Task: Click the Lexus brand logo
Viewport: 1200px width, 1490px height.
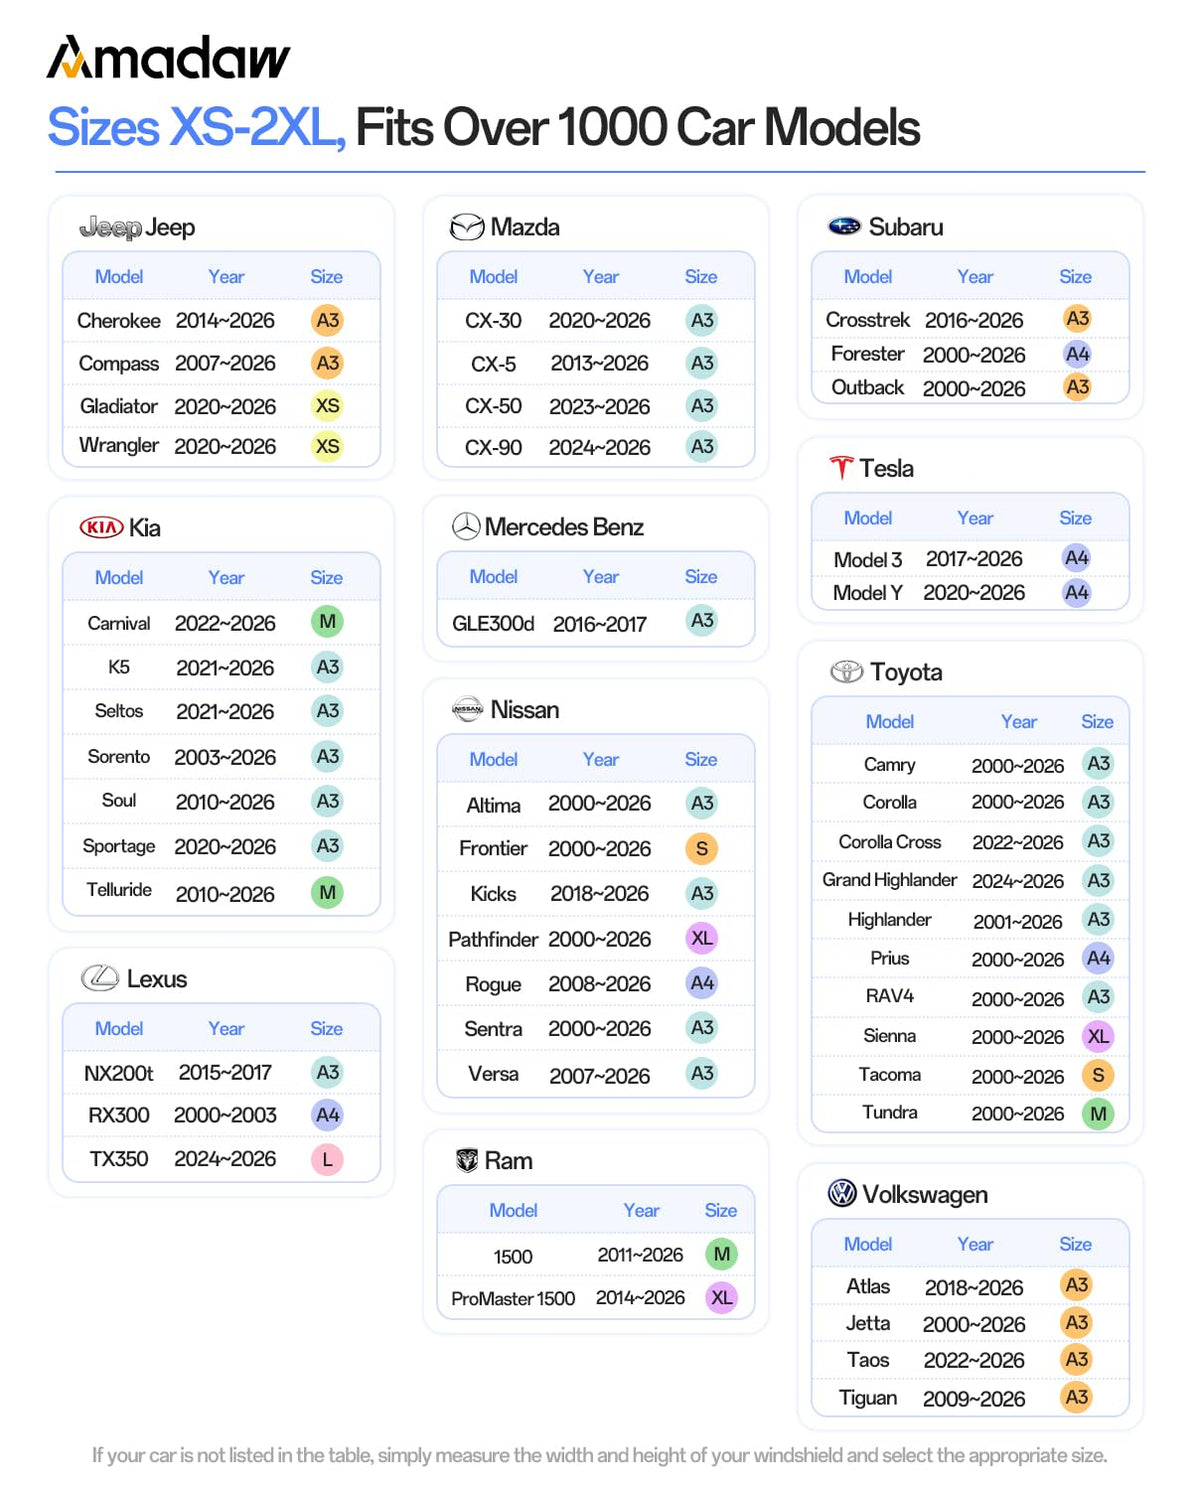Action: [100, 978]
